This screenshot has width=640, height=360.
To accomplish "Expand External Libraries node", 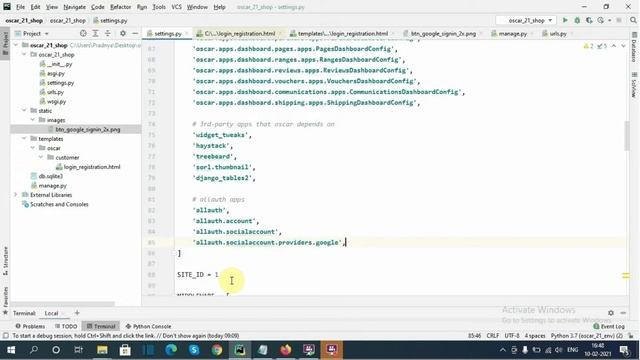I will click(x=16, y=195).
